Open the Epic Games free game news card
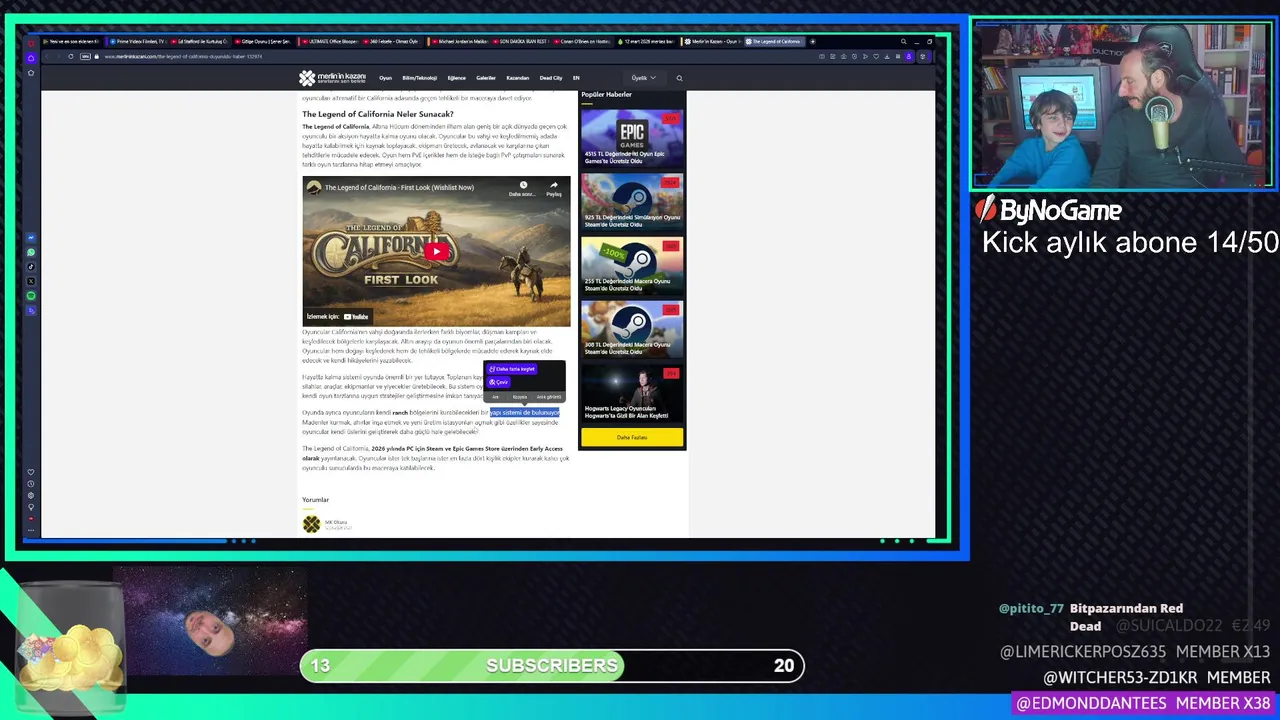 click(x=632, y=137)
